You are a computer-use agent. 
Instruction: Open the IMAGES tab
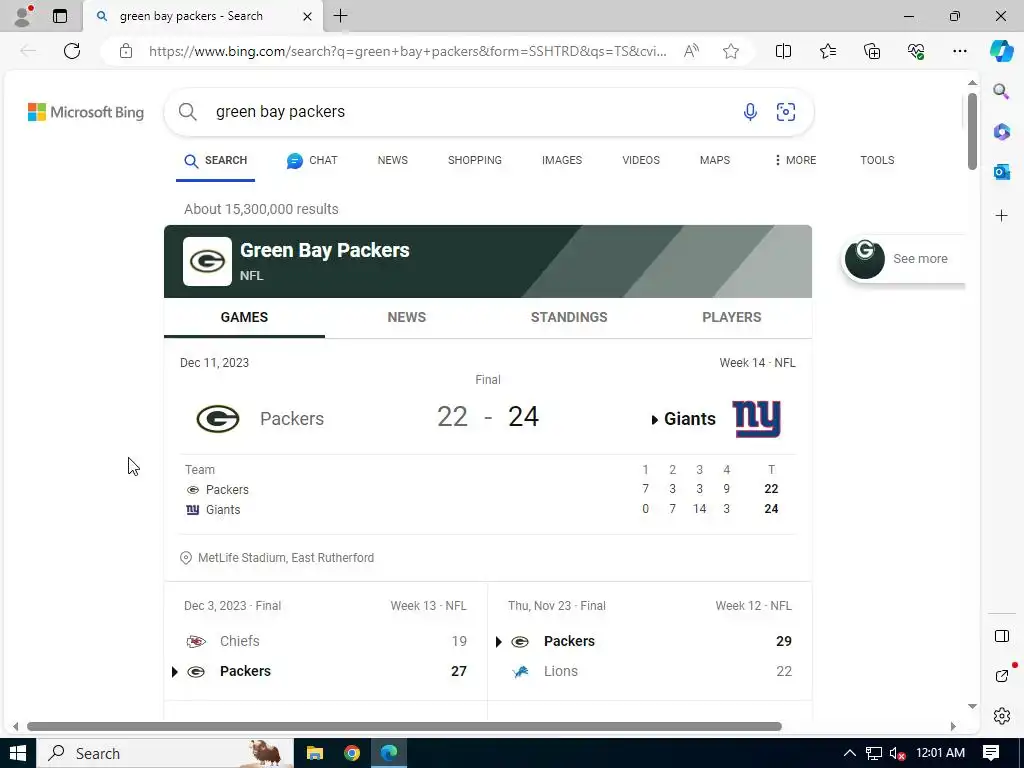tap(562, 161)
